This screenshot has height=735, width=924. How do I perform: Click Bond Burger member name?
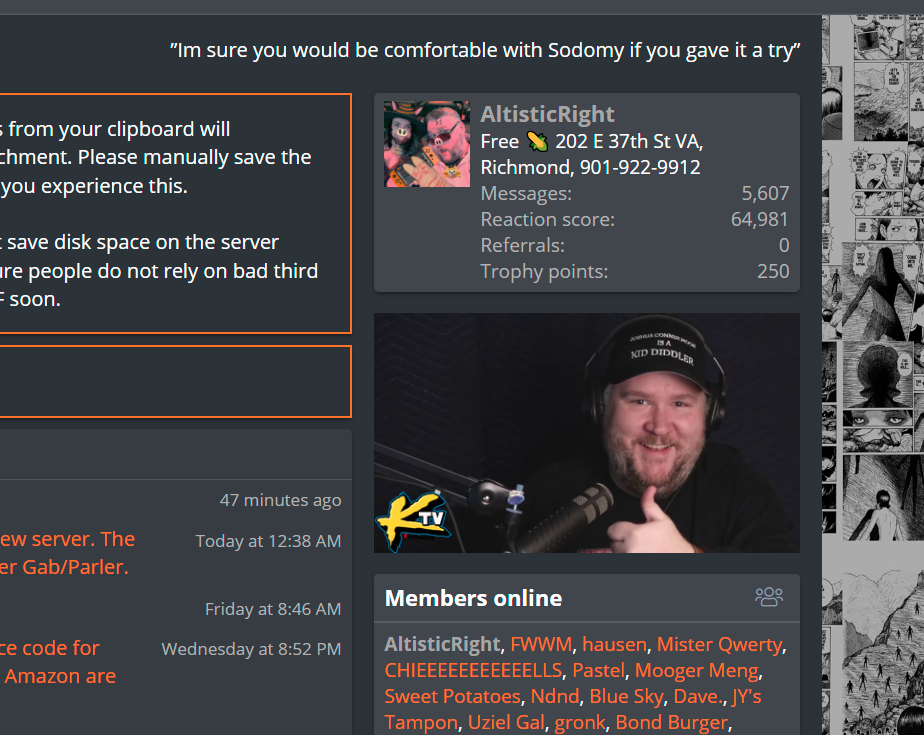pos(671,722)
